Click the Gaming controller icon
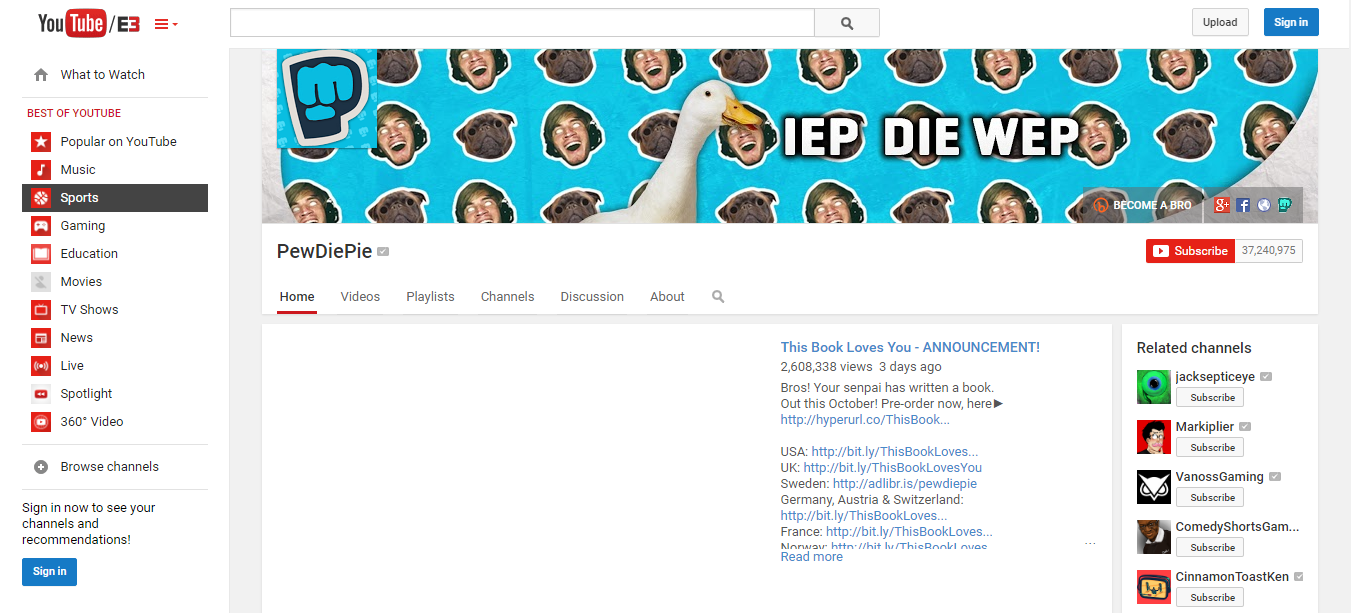 [x=41, y=226]
